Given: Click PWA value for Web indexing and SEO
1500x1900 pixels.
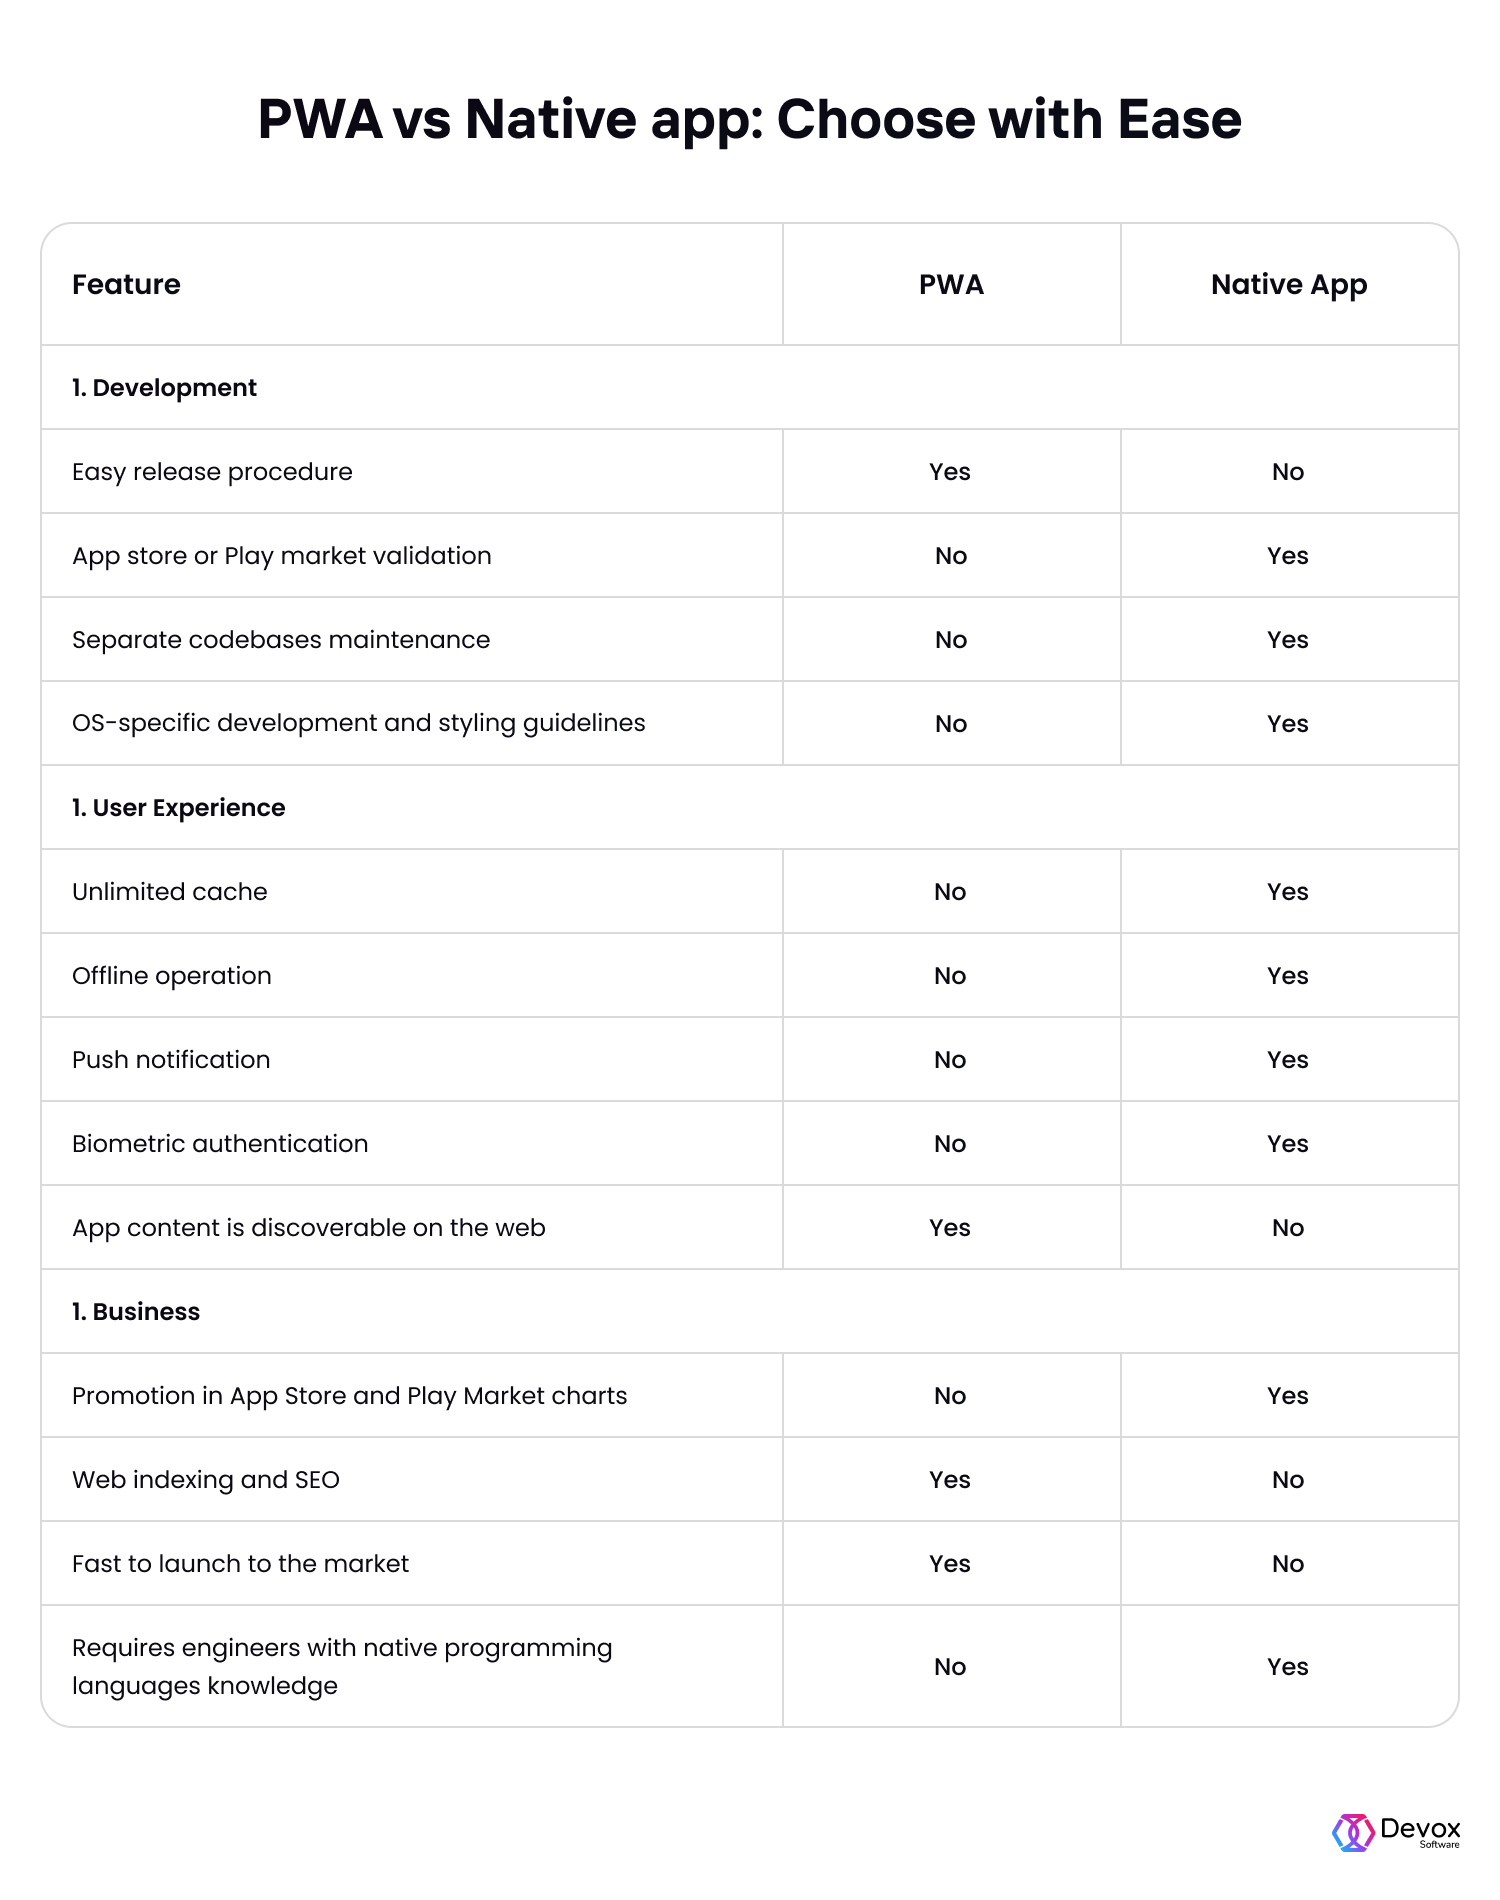Looking at the screenshot, I should click(x=950, y=1480).
